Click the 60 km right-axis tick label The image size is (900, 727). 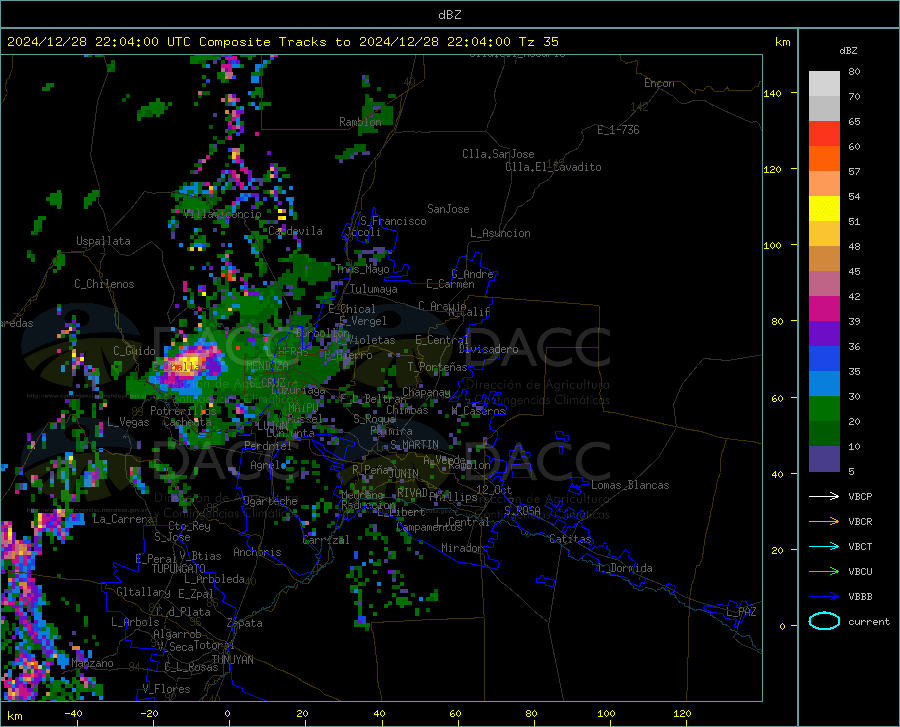(x=777, y=398)
